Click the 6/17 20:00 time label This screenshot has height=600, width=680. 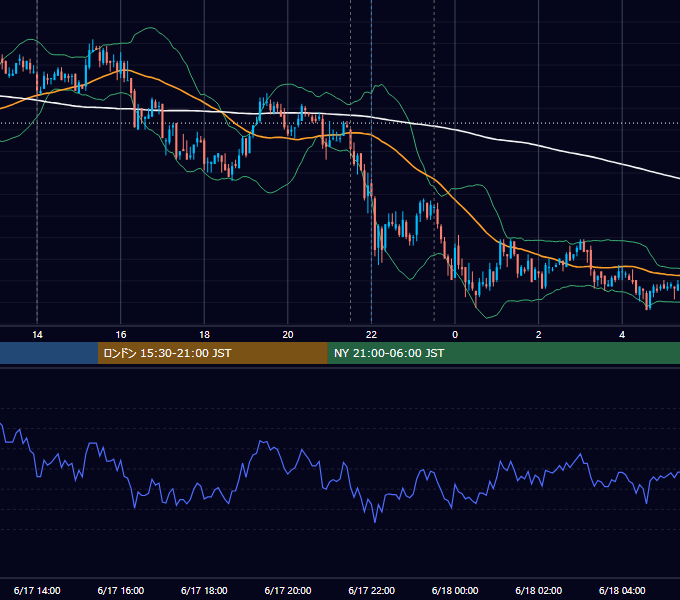point(288,590)
